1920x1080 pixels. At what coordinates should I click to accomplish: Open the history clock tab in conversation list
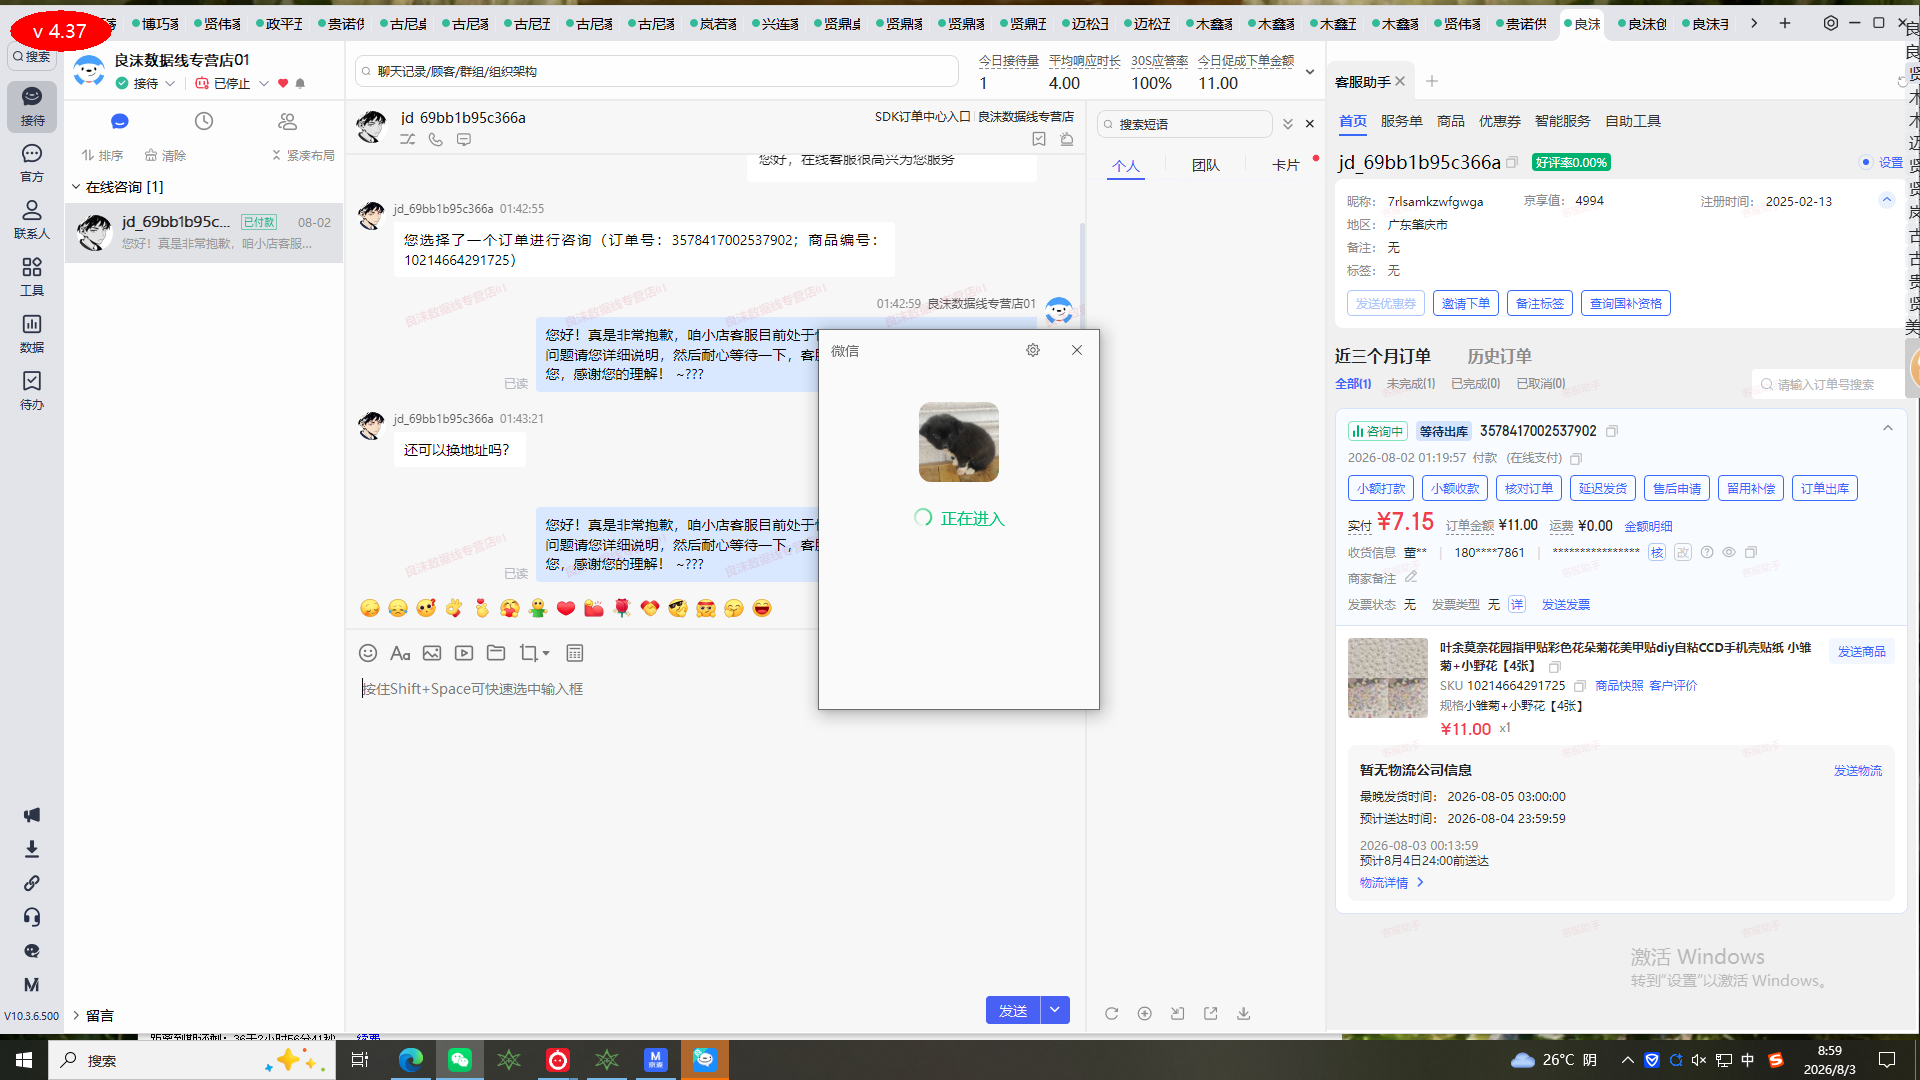click(204, 121)
